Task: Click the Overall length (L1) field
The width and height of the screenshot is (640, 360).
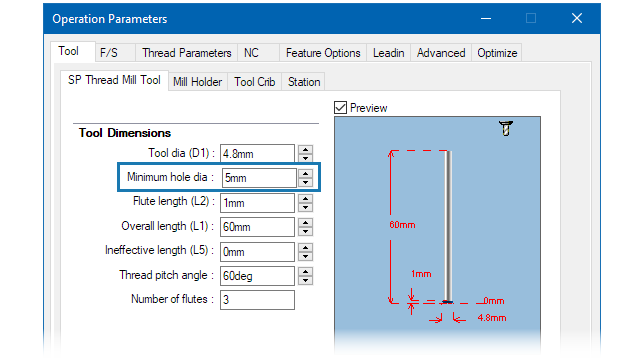Action: tap(257, 227)
